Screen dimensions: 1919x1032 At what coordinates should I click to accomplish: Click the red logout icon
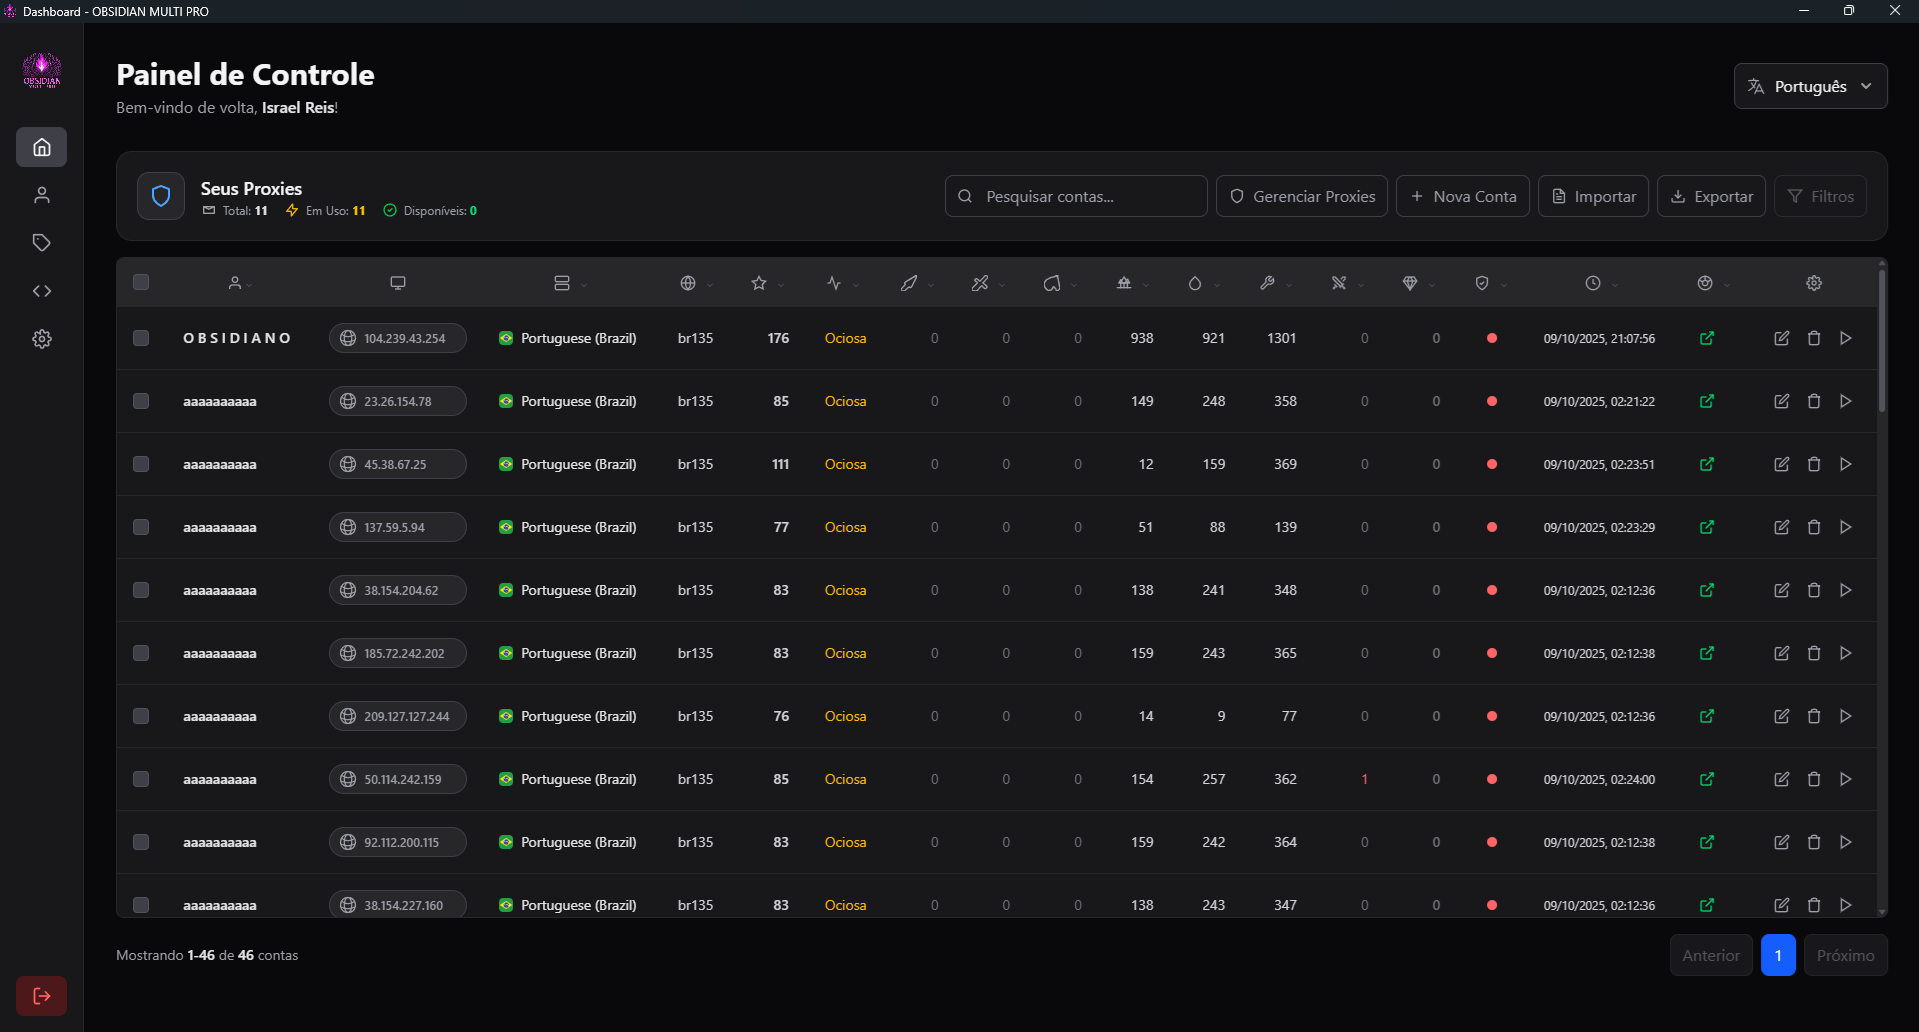pyautogui.click(x=41, y=996)
